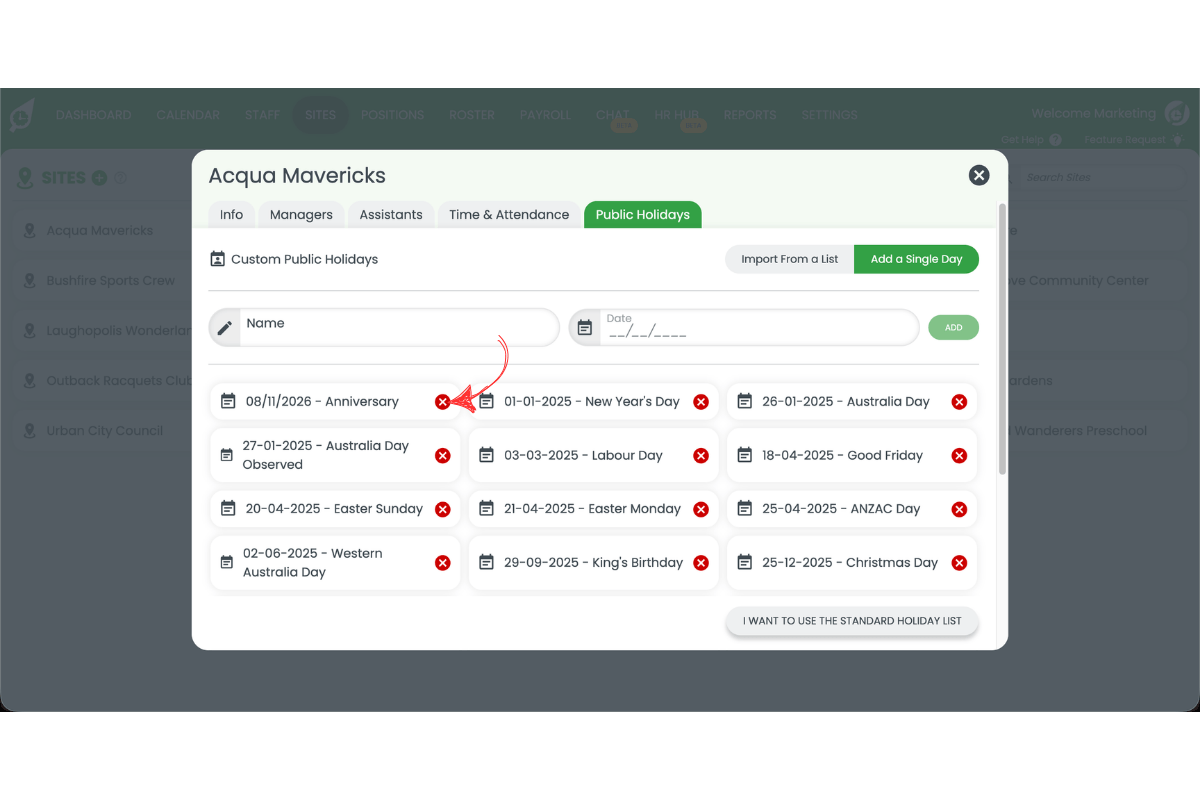The width and height of the screenshot is (1200, 800).
Task: Focus the holiday Name input field
Action: tap(396, 327)
